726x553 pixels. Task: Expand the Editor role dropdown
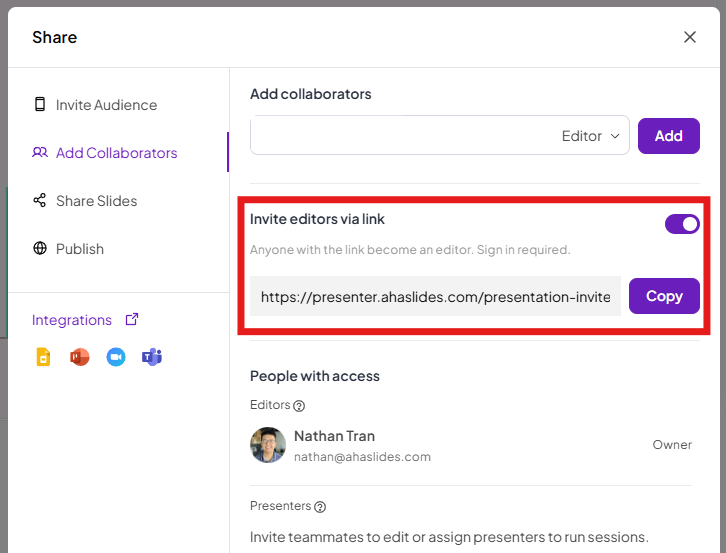point(590,136)
